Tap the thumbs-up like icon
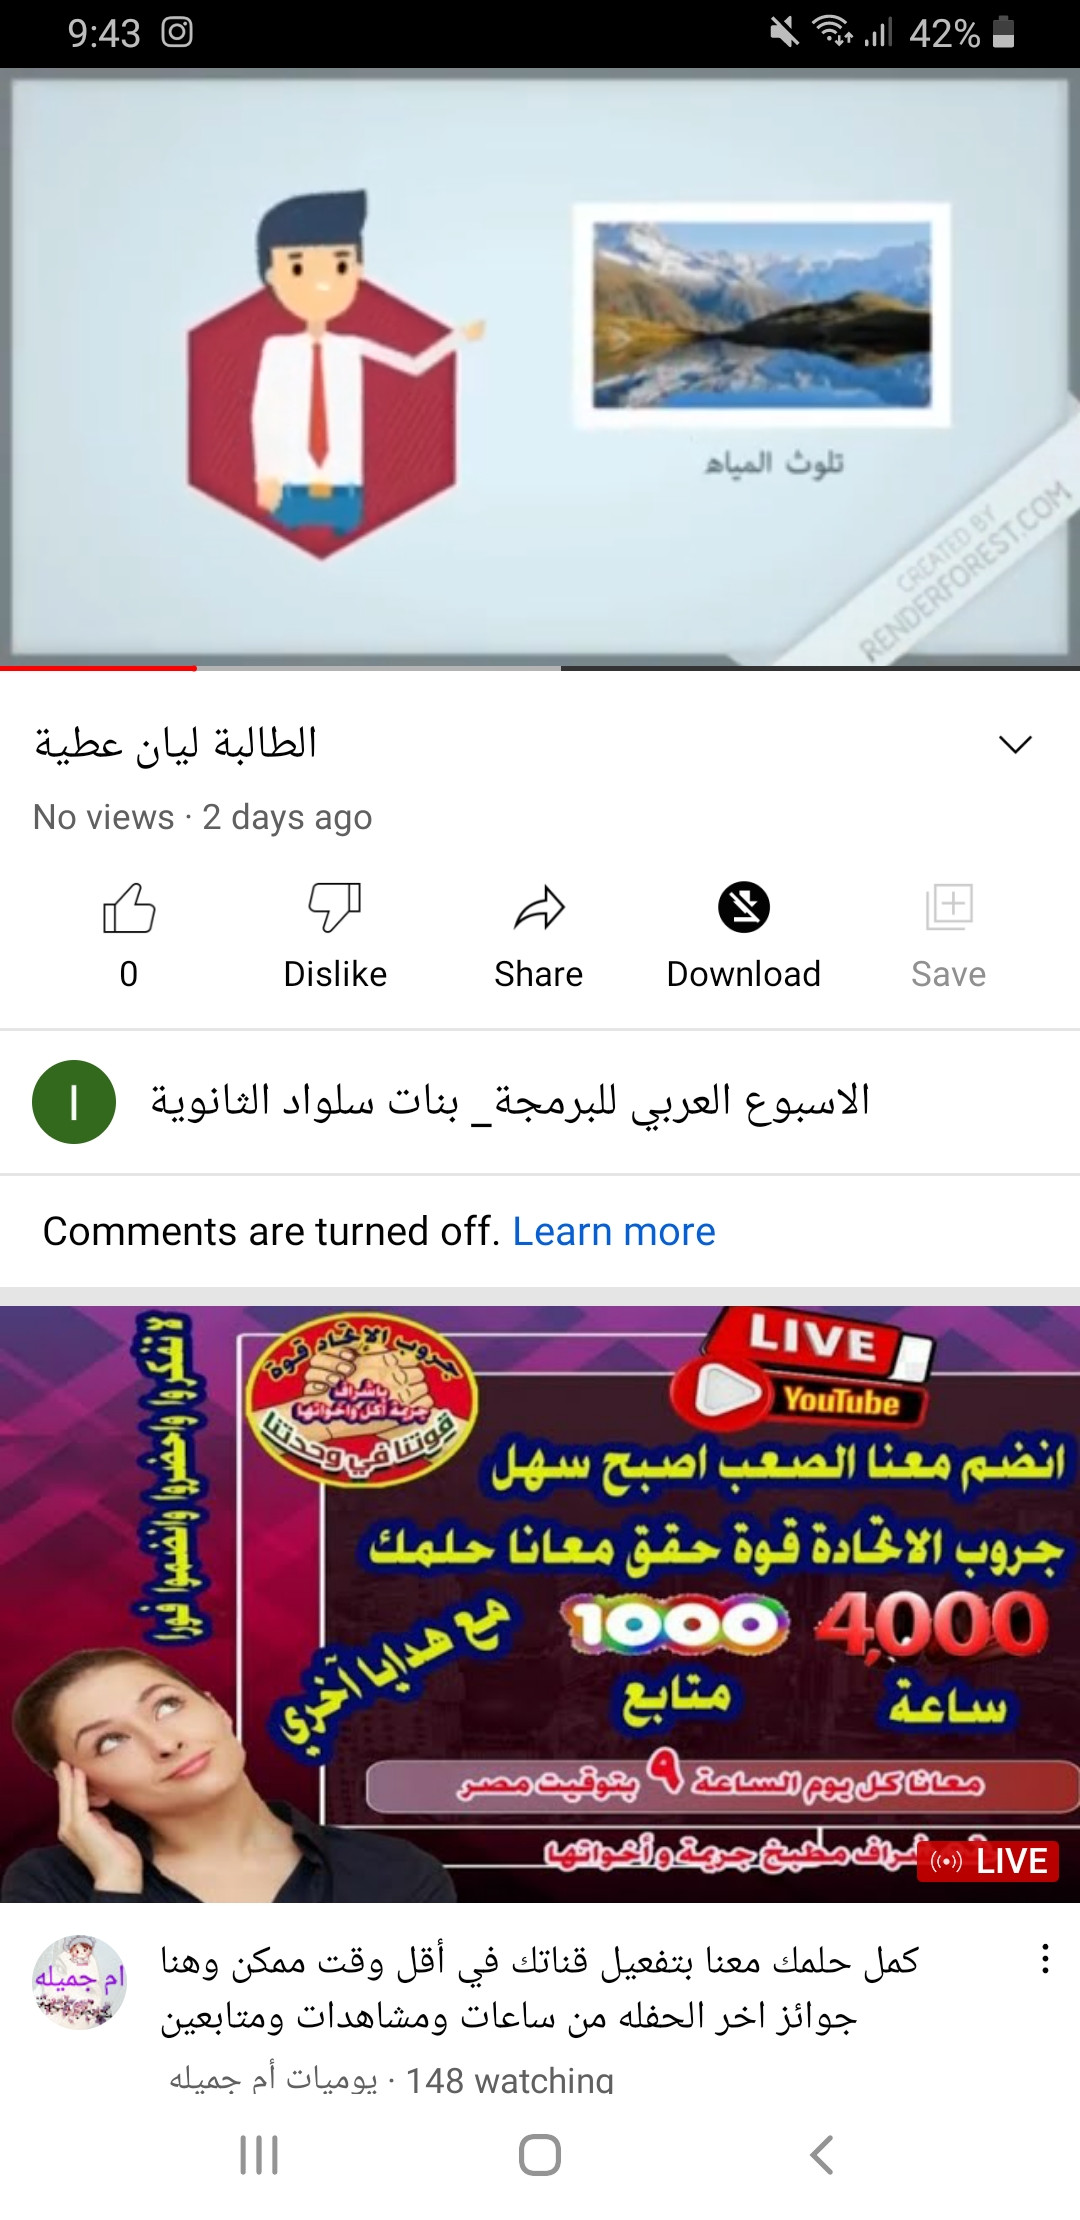Screen dimensions: 1080x2220 click(129, 908)
